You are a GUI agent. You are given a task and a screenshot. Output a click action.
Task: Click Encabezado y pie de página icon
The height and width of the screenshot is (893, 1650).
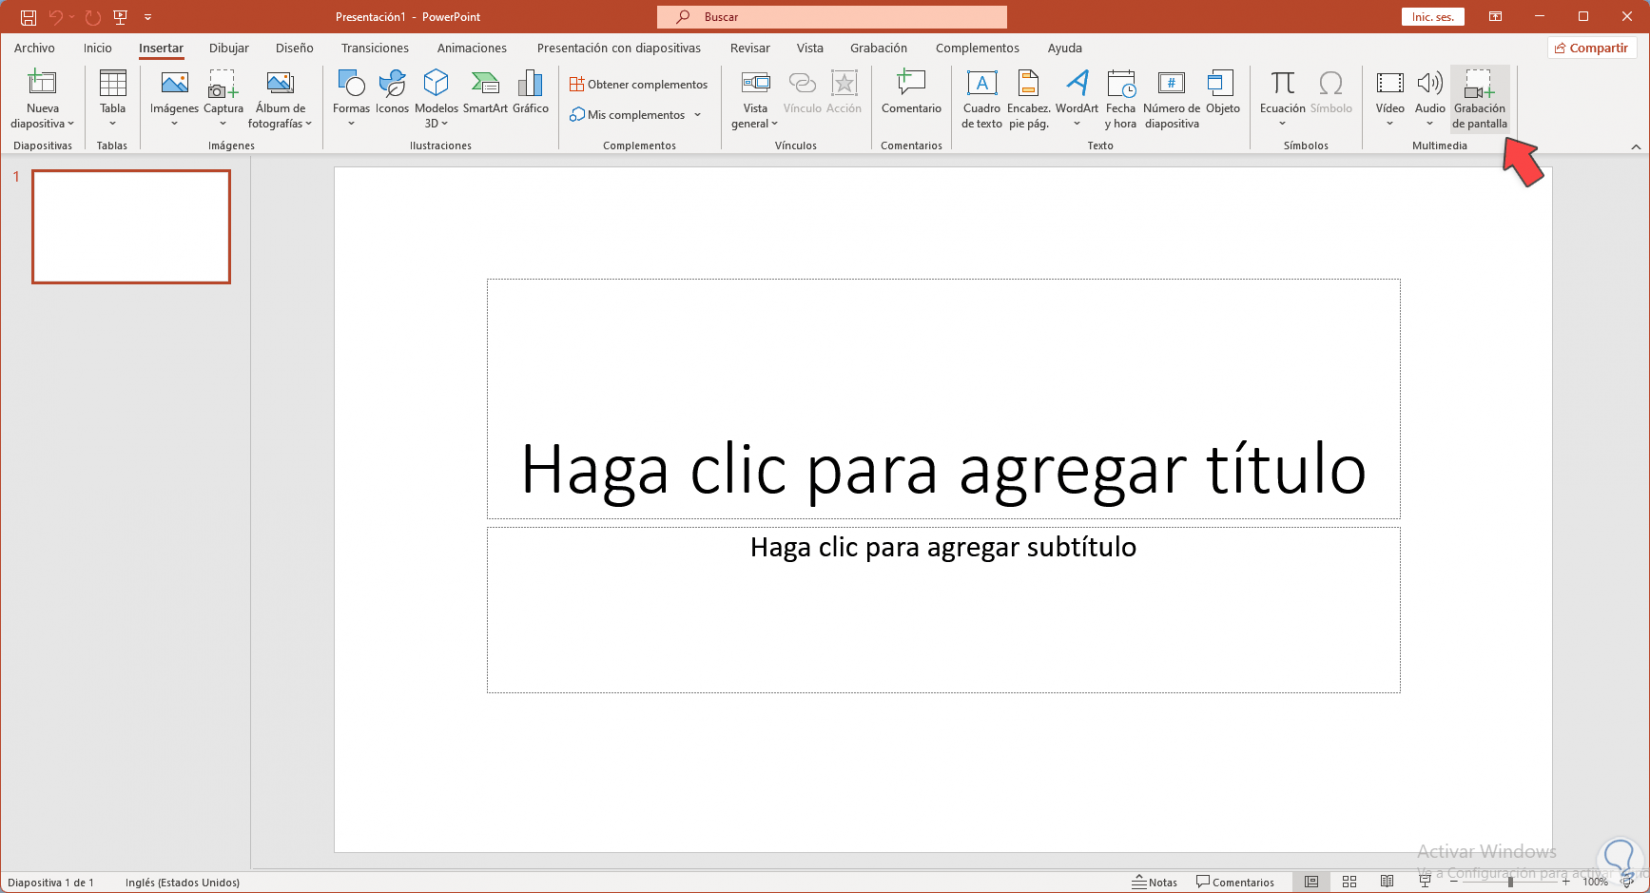tap(1028, 99)
